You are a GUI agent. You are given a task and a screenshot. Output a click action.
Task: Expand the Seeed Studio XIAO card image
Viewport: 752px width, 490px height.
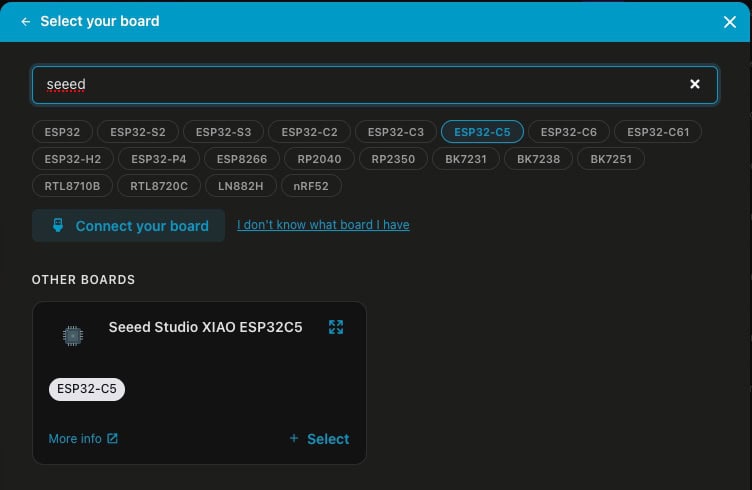(336, 327)
